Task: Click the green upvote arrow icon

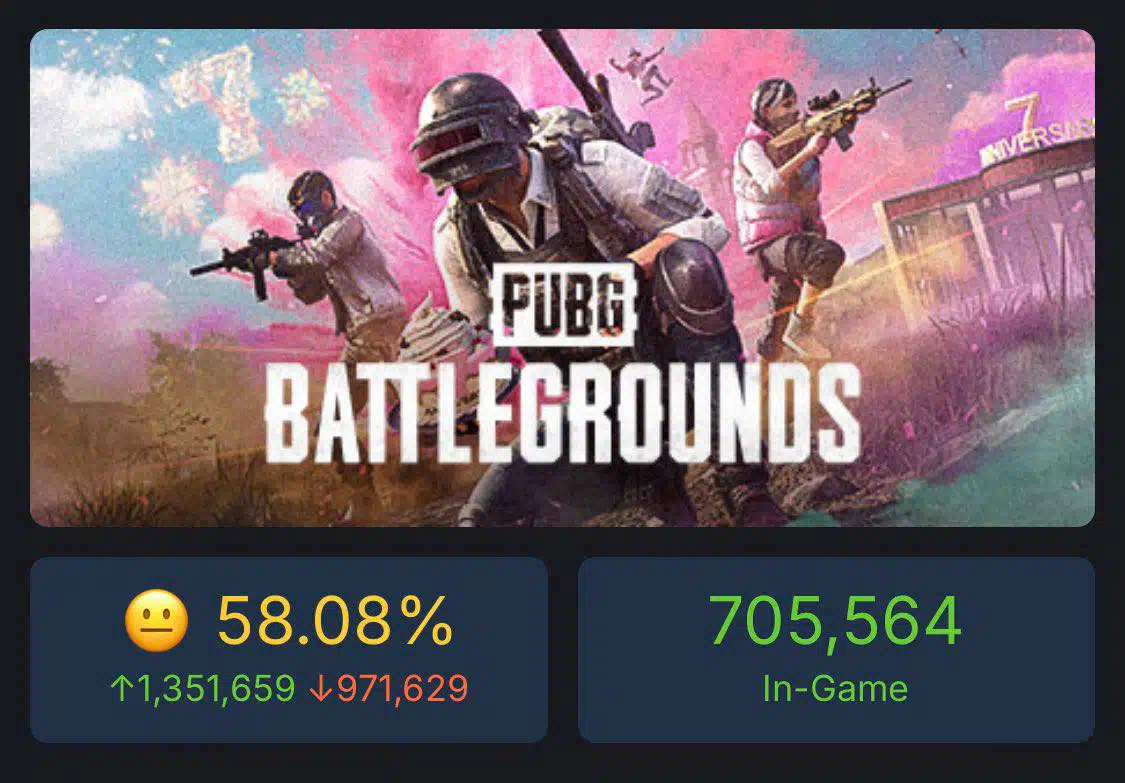Action: 122,688
